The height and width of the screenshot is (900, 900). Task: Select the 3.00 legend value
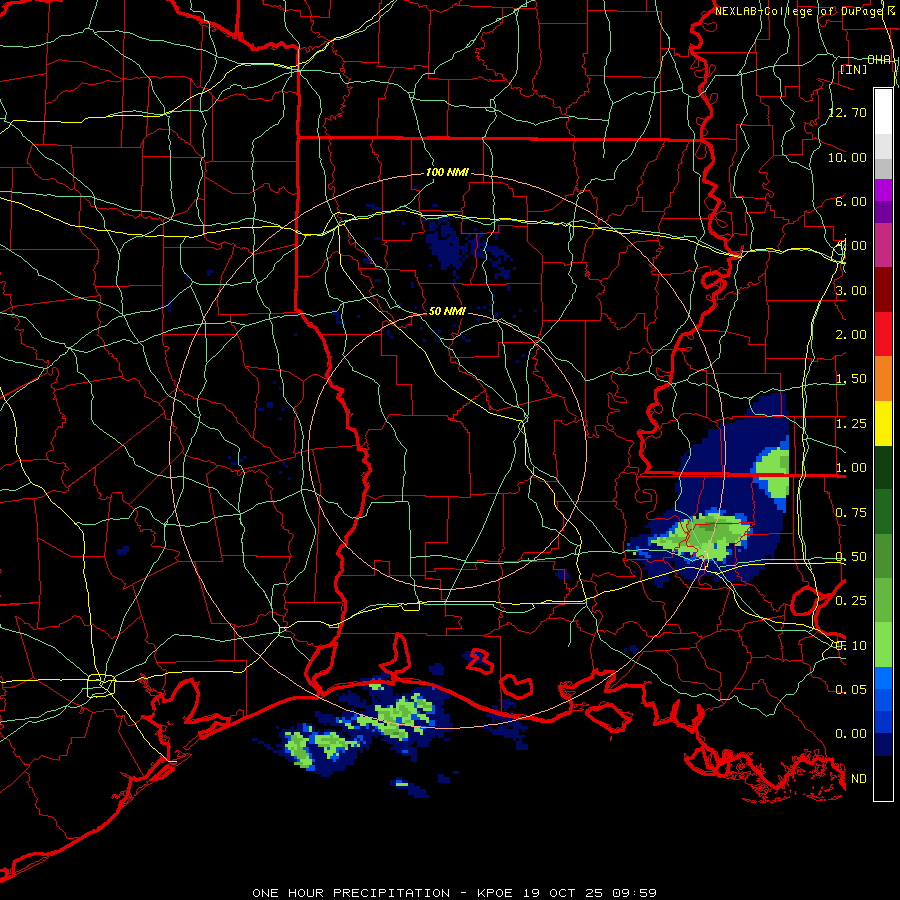point(851,290)
